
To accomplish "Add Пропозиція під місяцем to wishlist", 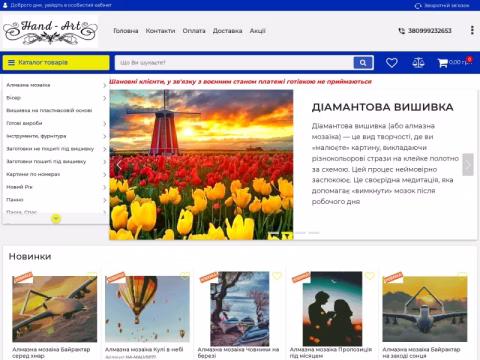I will (x=369, y=276).
